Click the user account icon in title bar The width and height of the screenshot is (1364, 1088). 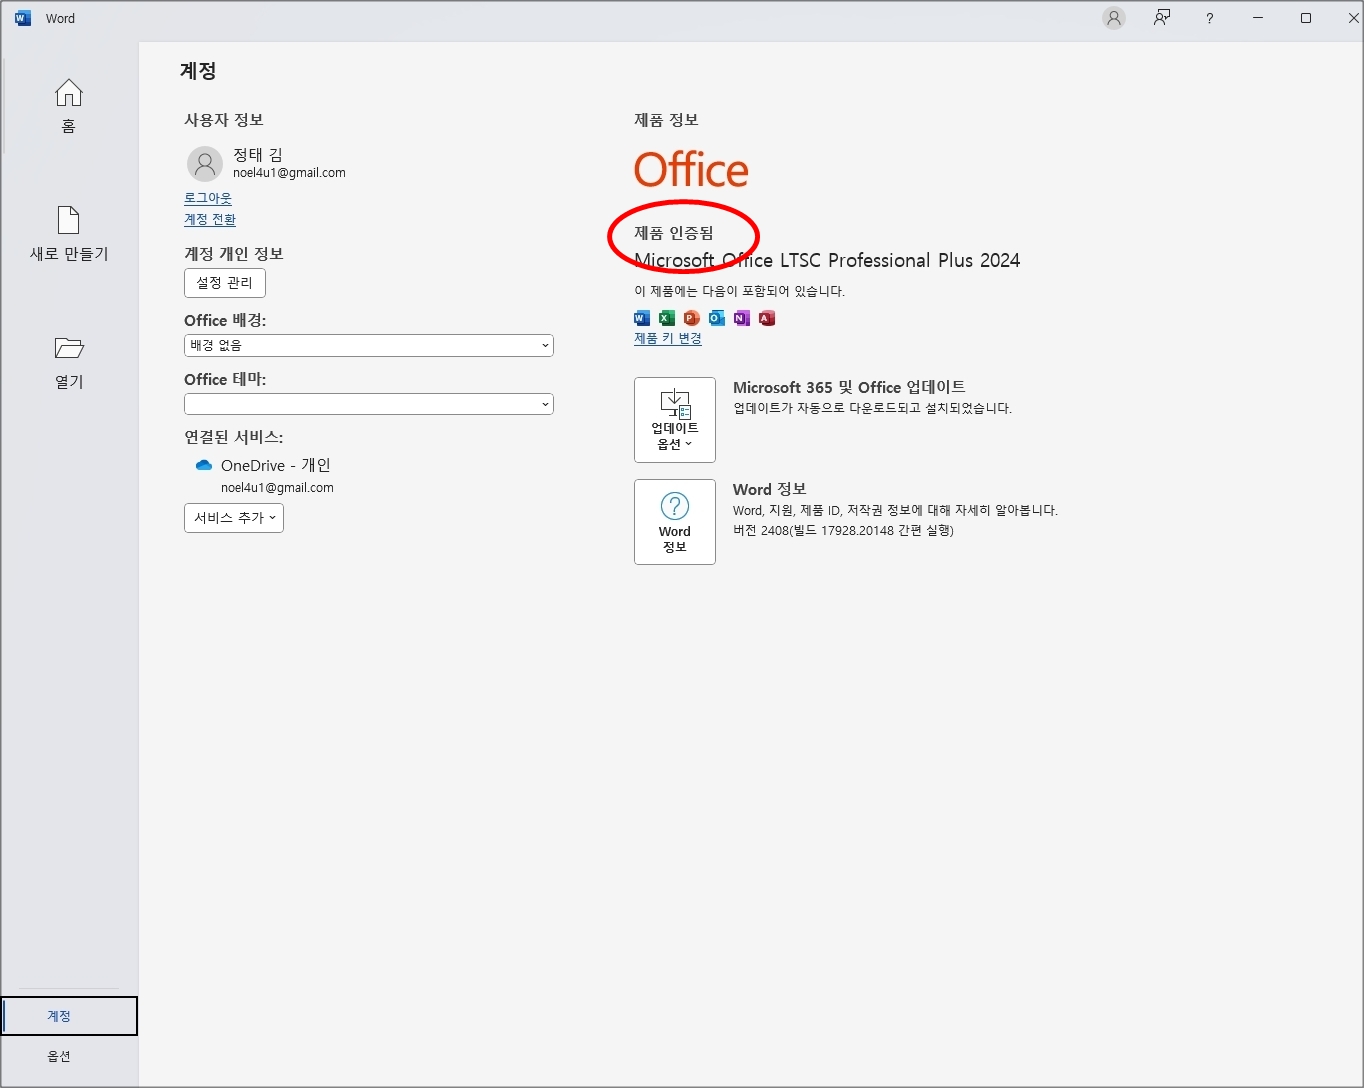(1113, 18)
